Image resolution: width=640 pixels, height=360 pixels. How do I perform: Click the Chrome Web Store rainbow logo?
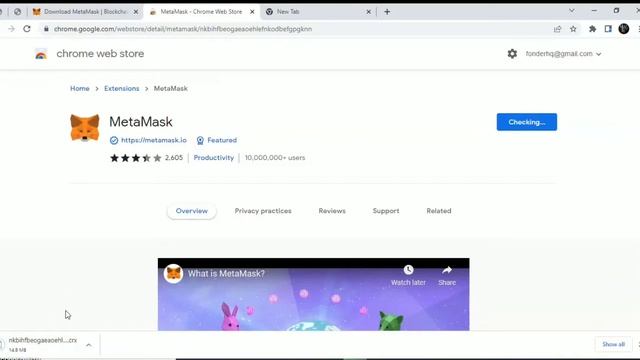point(41,54)
